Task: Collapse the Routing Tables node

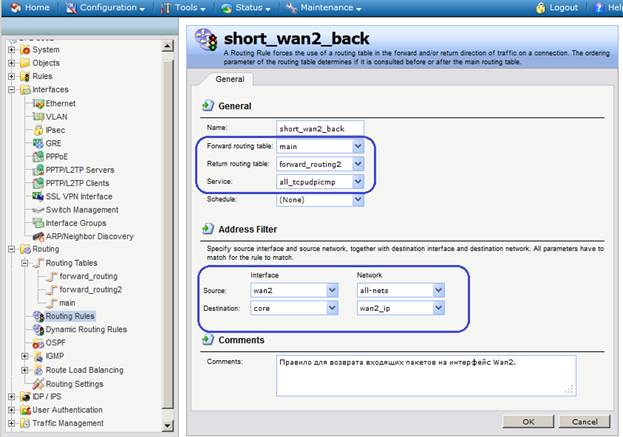Action: pos(25,263)
